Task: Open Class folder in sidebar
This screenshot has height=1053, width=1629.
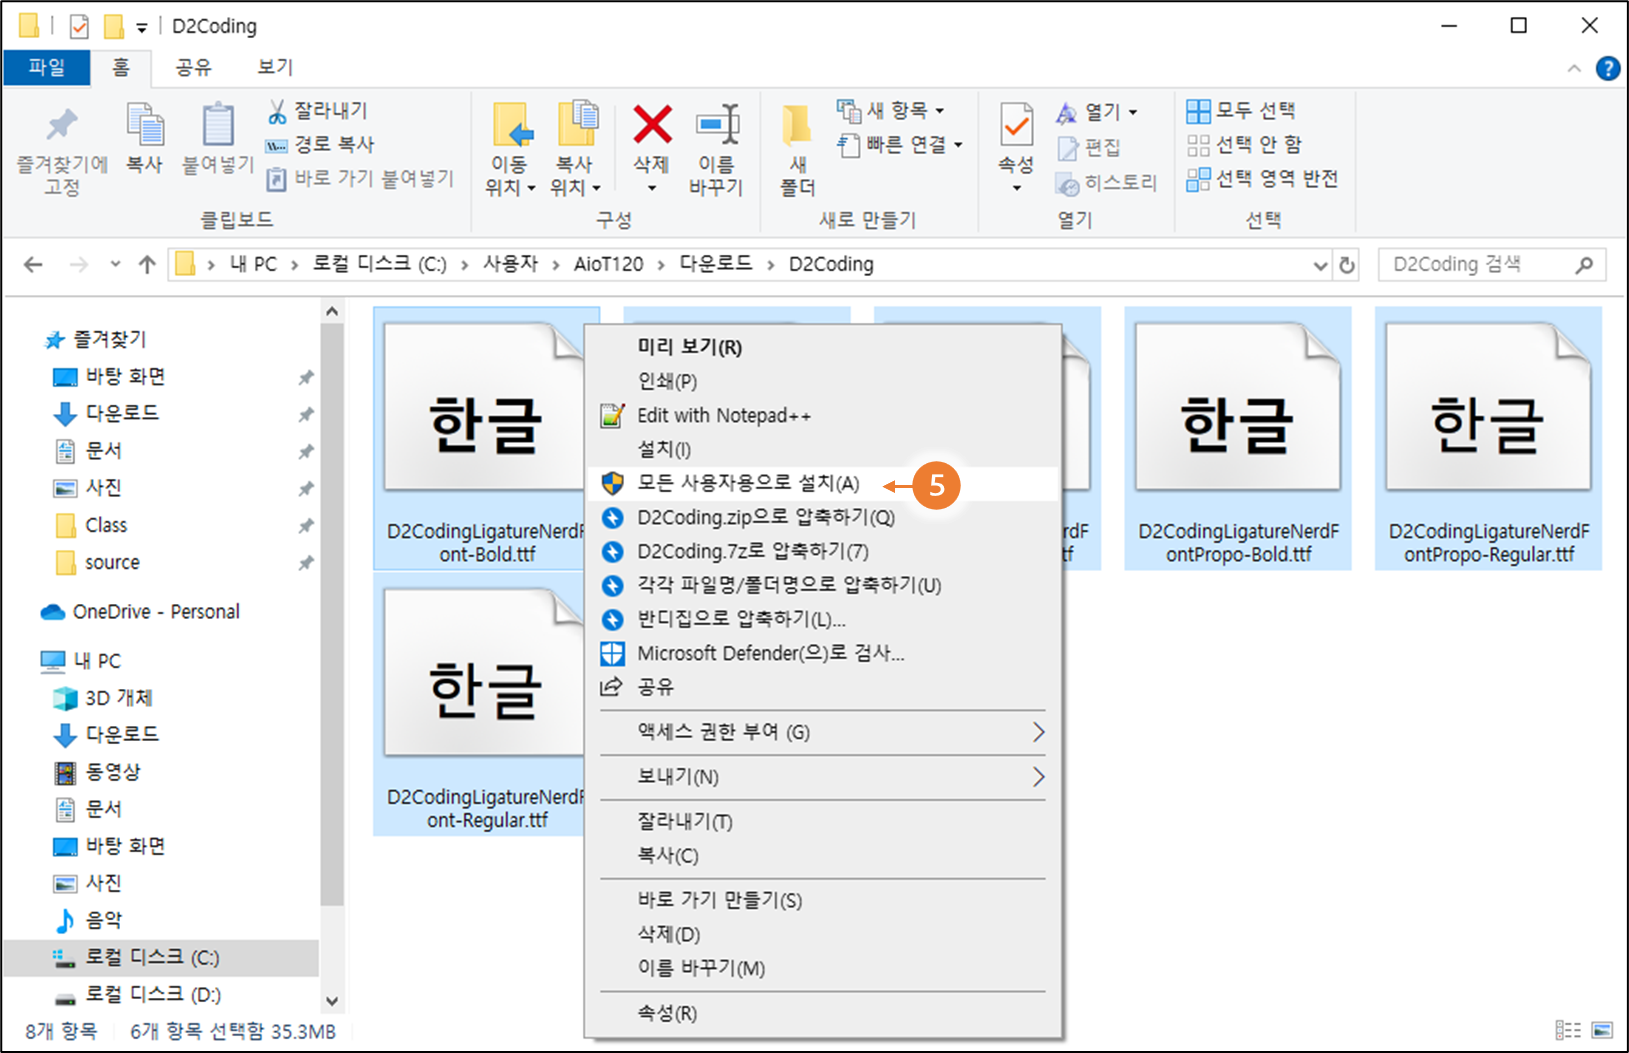Action: (91, 525)
